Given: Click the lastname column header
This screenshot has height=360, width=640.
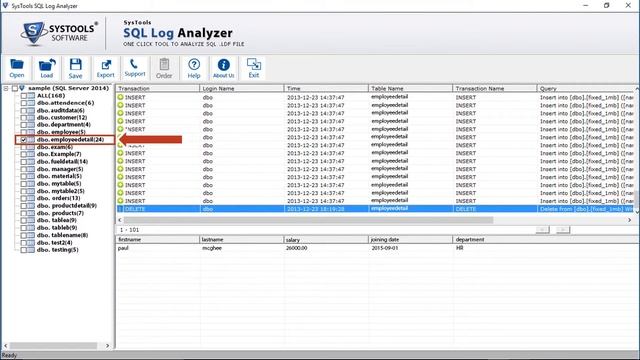Looking at the screenshot, I should click(242, 240).
